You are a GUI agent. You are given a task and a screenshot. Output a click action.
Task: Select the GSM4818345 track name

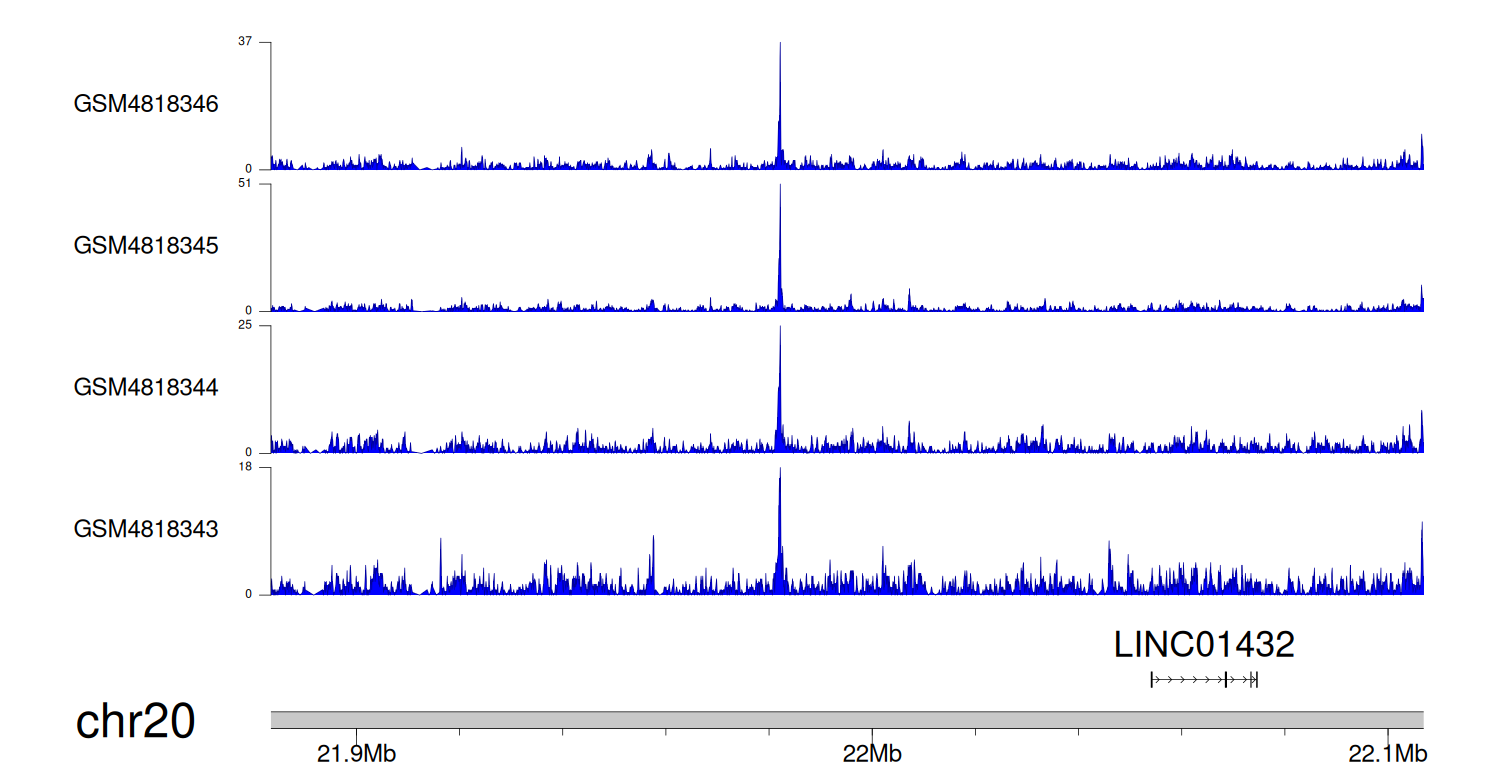[x=146, y=245]
